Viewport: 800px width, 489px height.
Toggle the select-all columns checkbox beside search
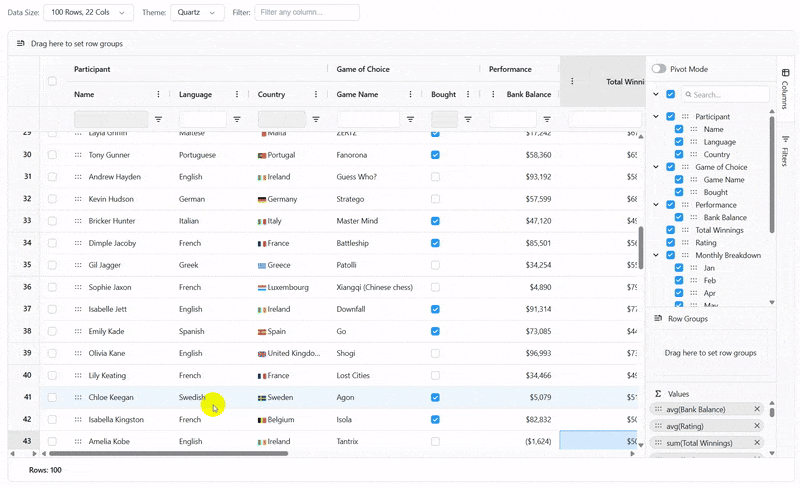[670, 94]
